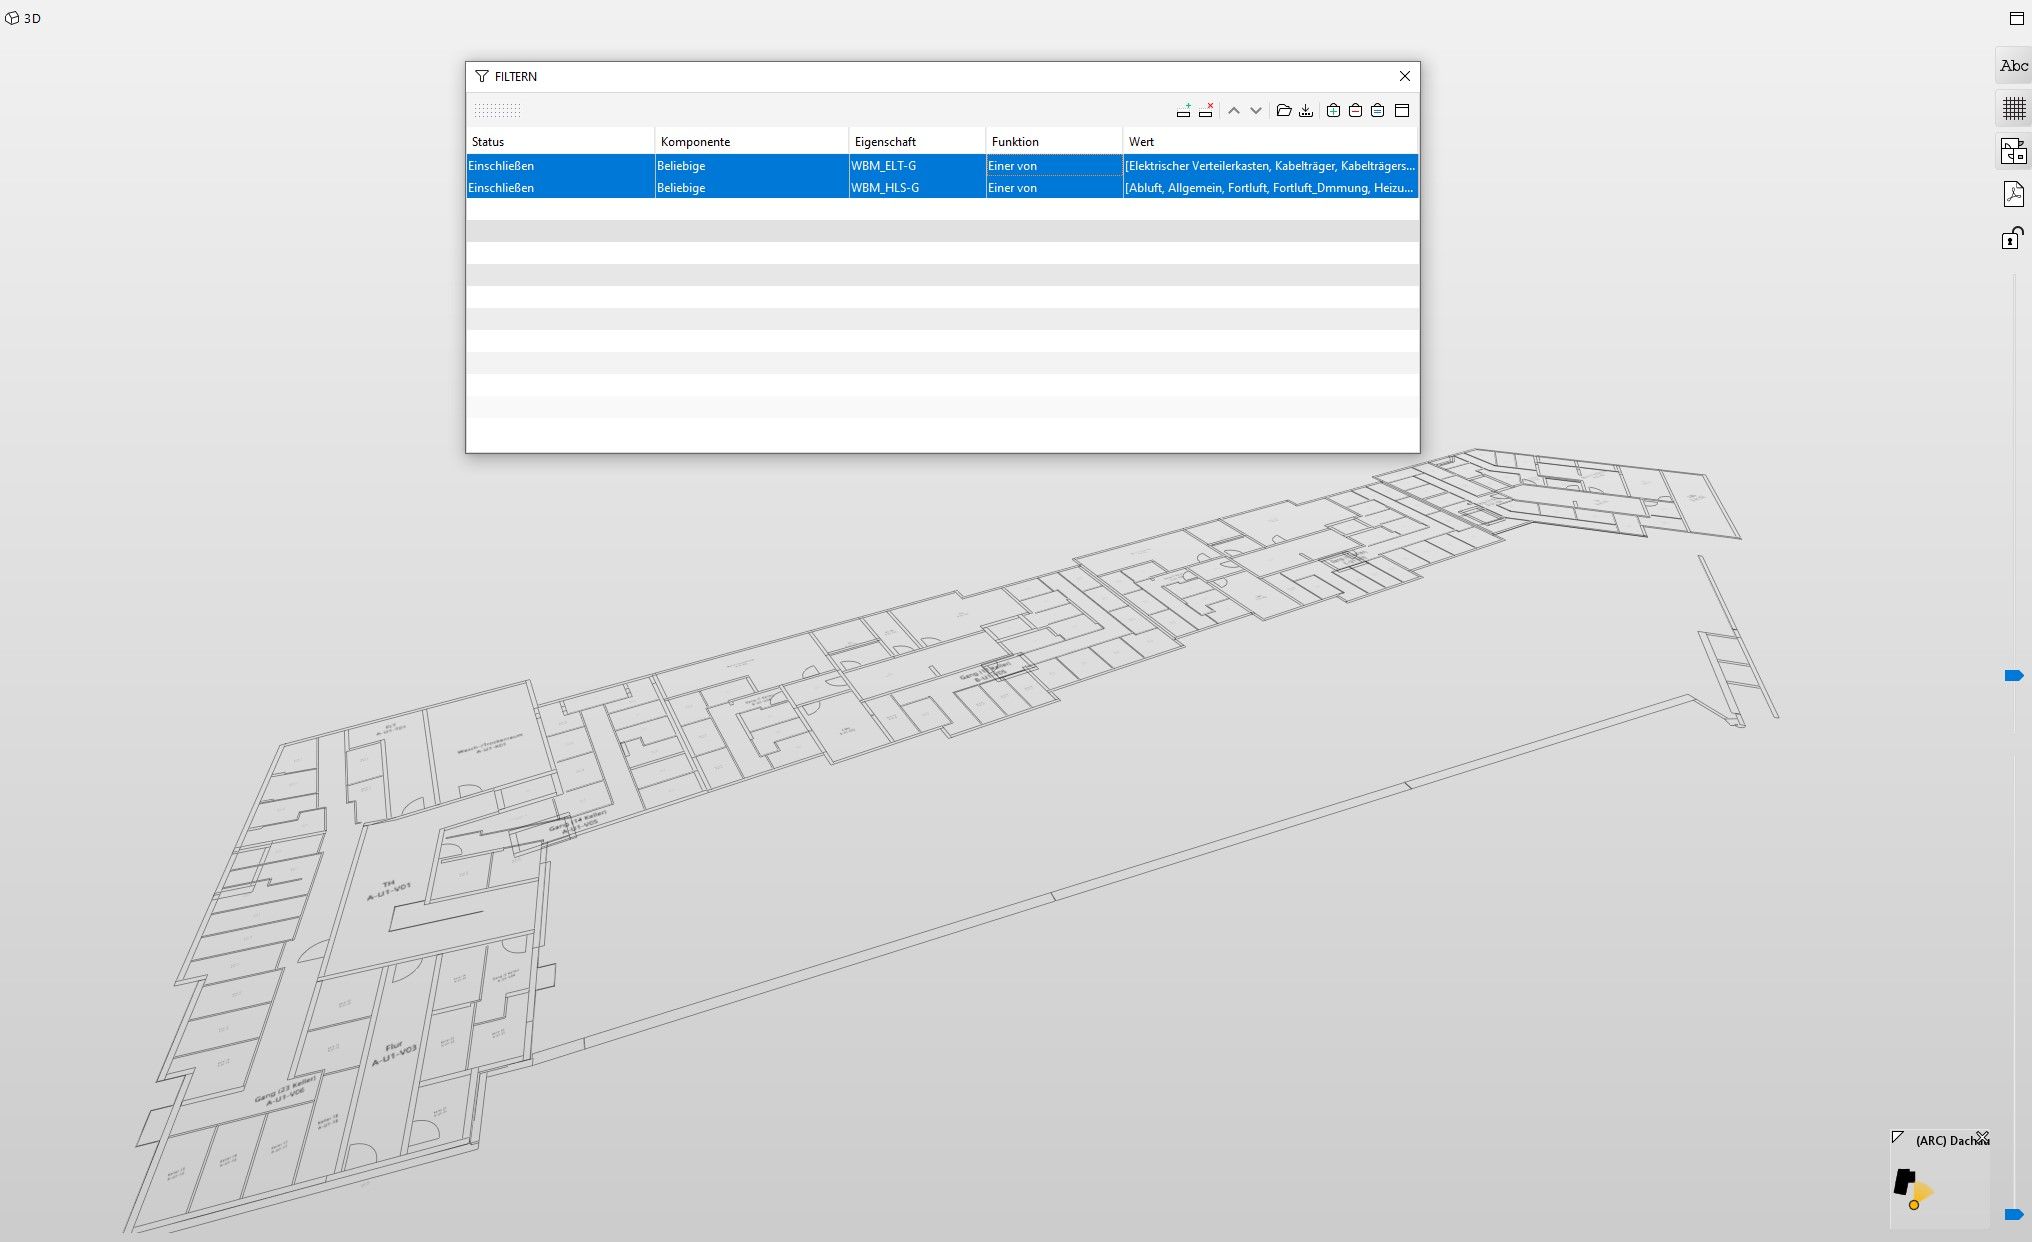Maximize the 3D viewport window icon
This screenshot has height=1242, width=2032.
(x=2016, y=18)
